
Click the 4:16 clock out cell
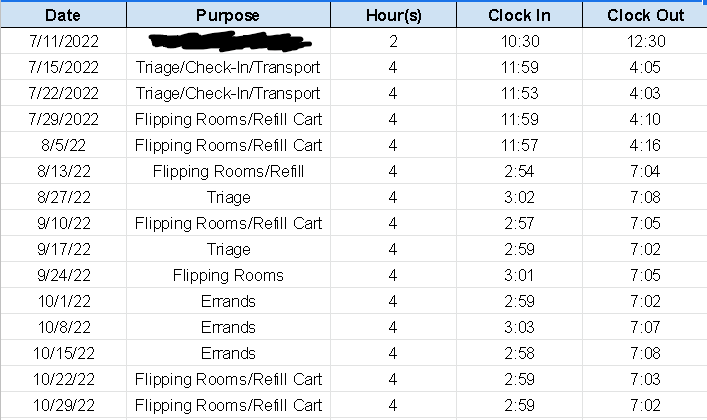pos(646,145)
